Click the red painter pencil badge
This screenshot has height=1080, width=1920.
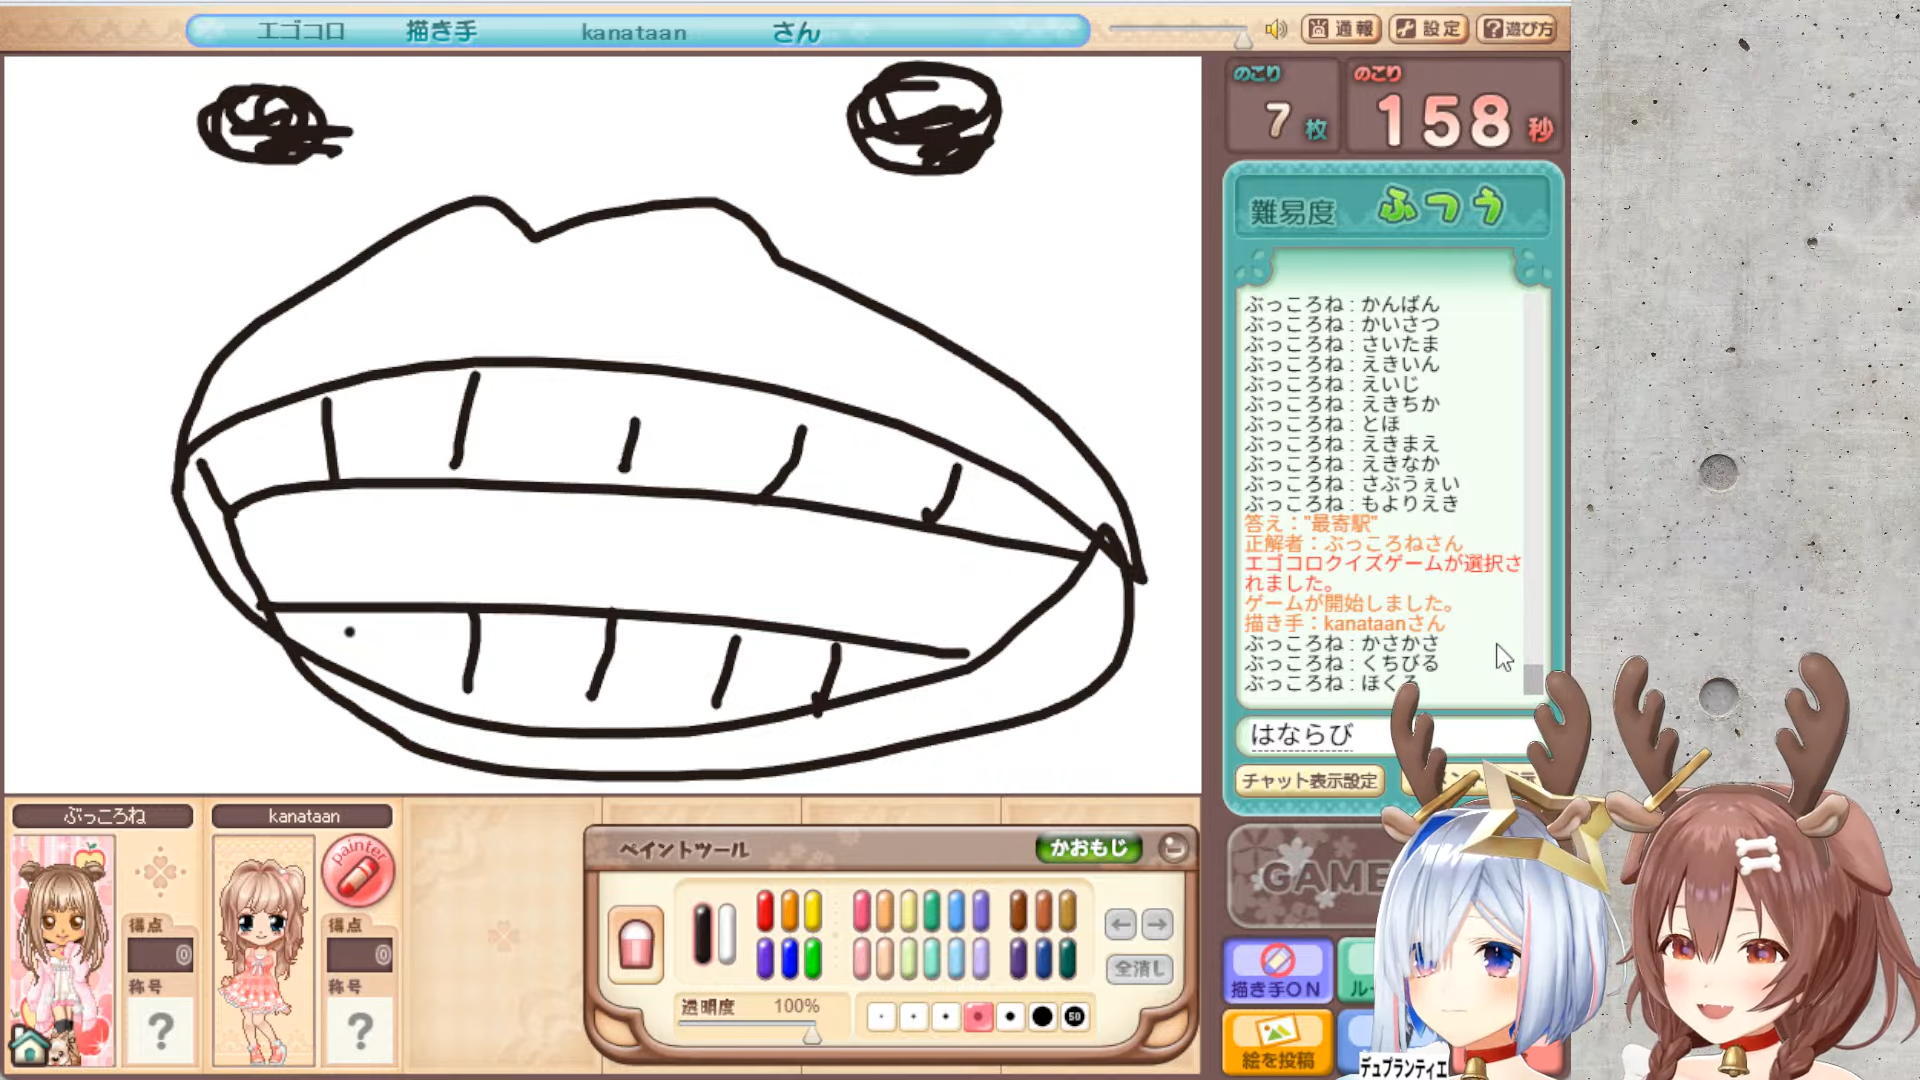357,870
